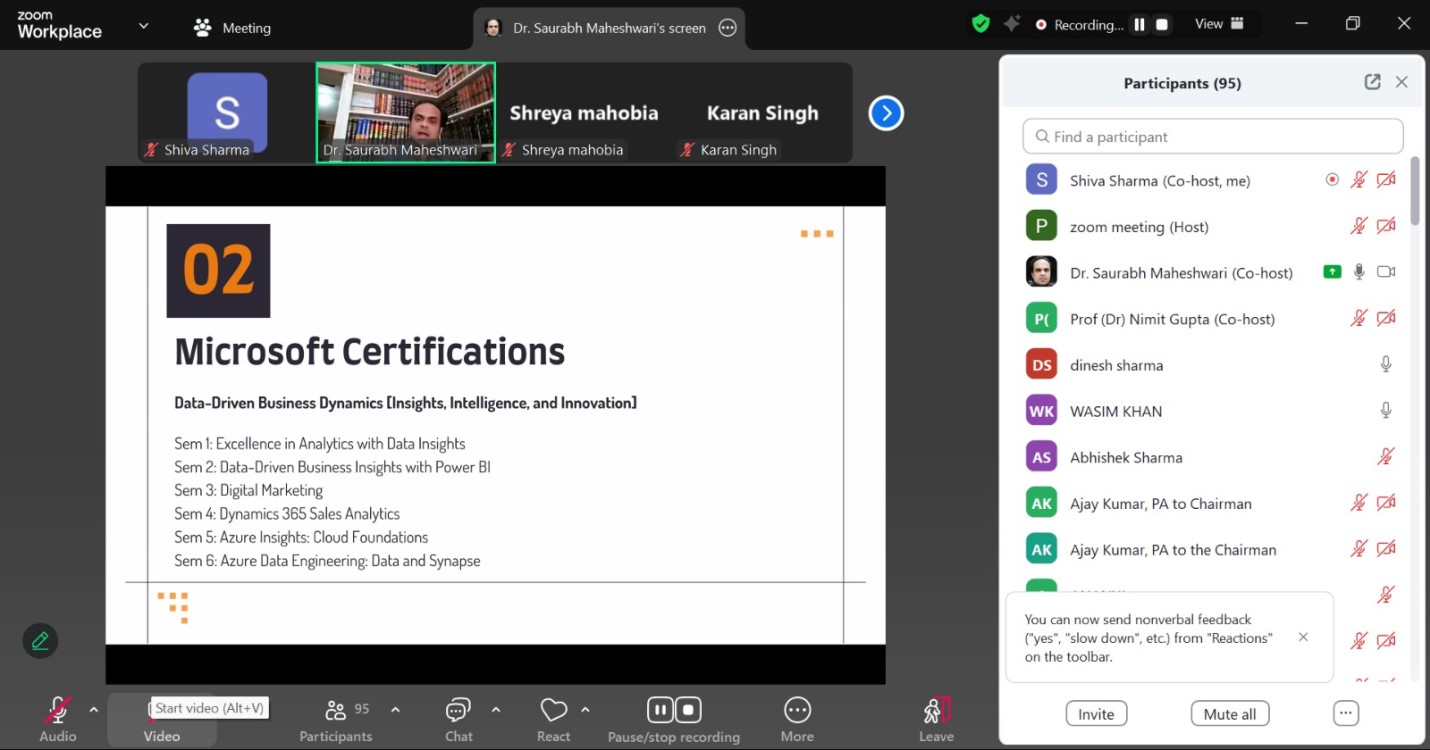
Task: Click the participants list scrollbar
Action: pos(1415,190)
